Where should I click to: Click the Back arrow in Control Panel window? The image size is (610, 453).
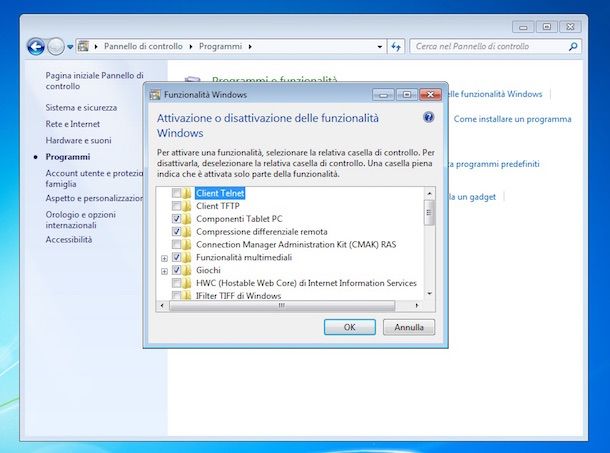tap(36, 47)
